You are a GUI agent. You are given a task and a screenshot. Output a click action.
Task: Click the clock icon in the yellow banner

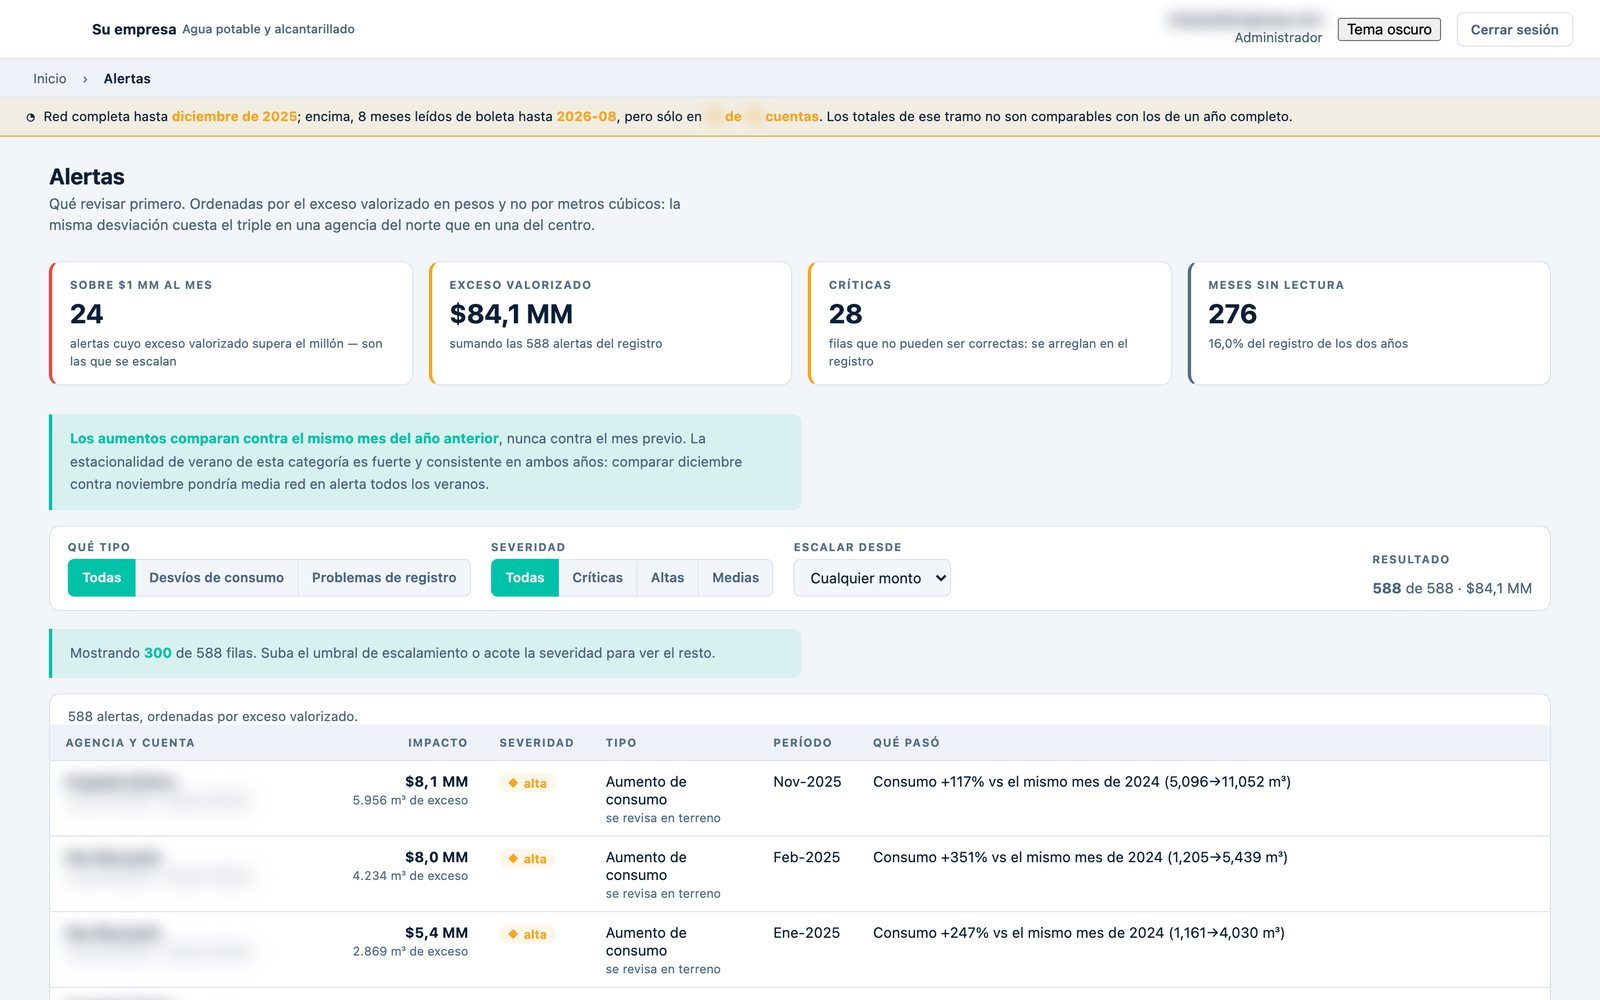[x=31, y=117]
